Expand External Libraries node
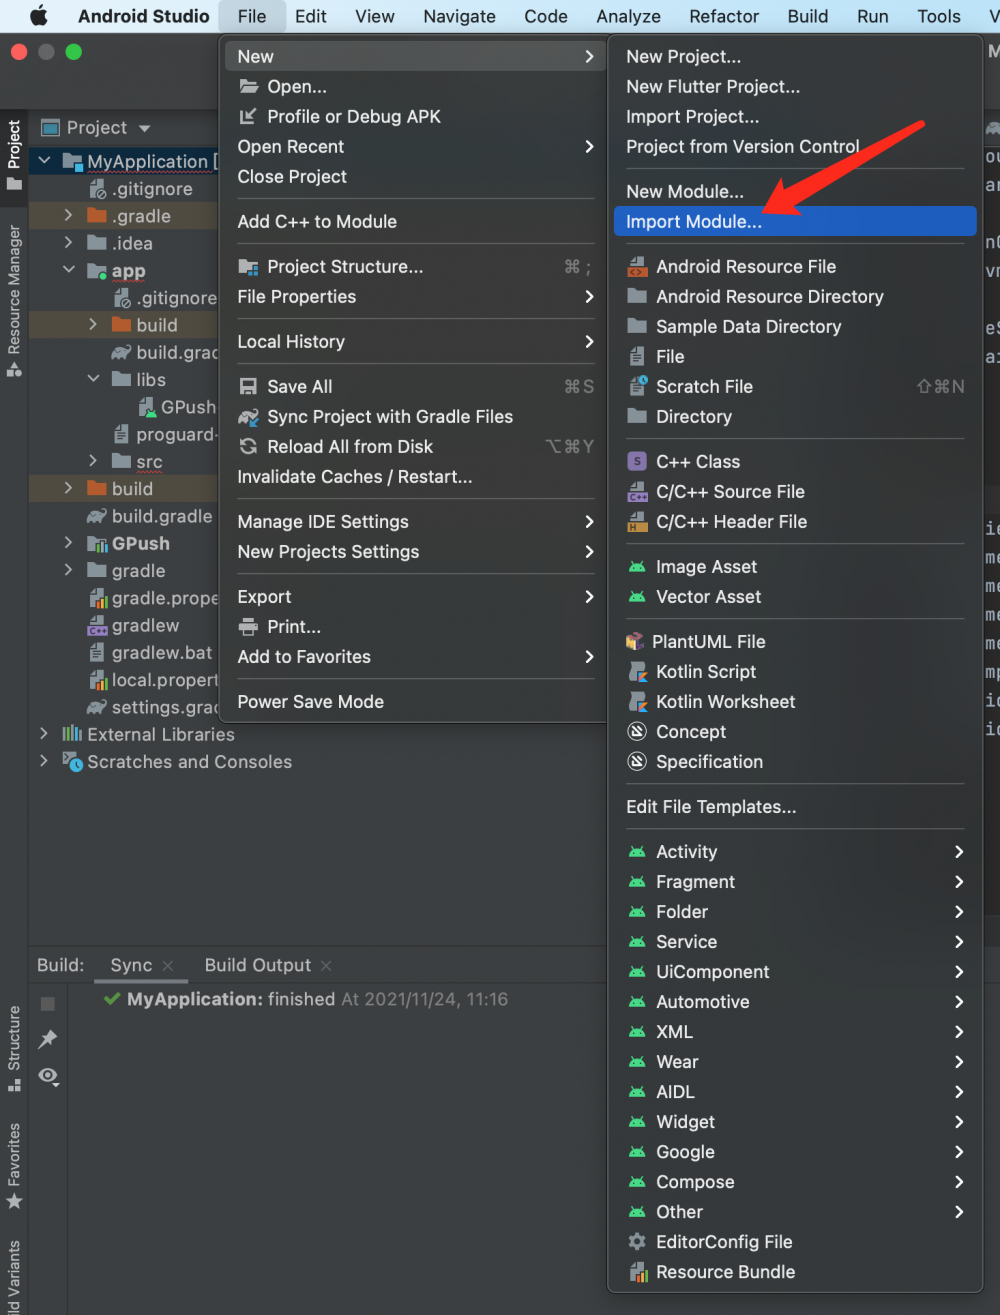Screen dimensions: 1000x1315 click(44, 734)
